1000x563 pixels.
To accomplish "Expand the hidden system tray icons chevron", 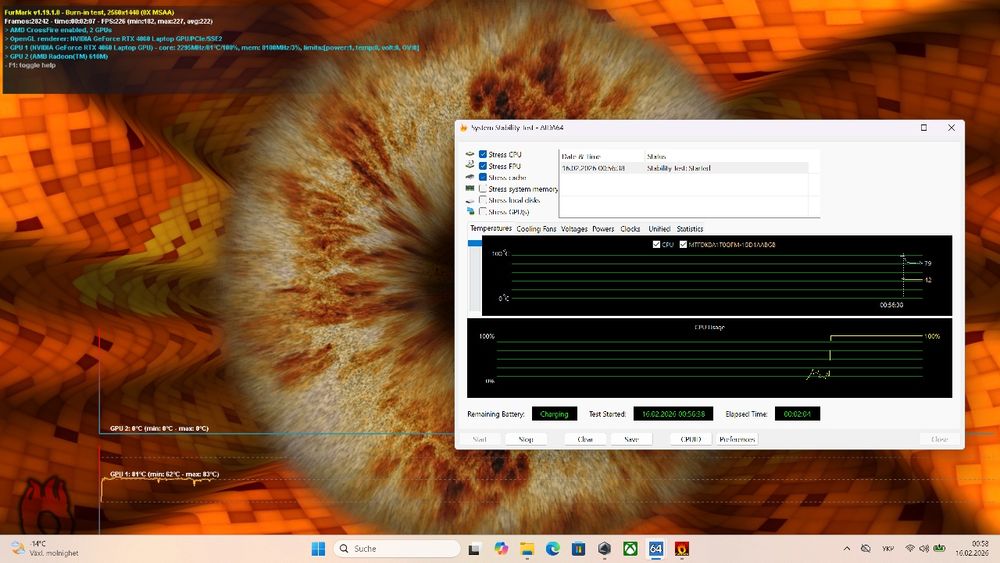I will (847, 549).
